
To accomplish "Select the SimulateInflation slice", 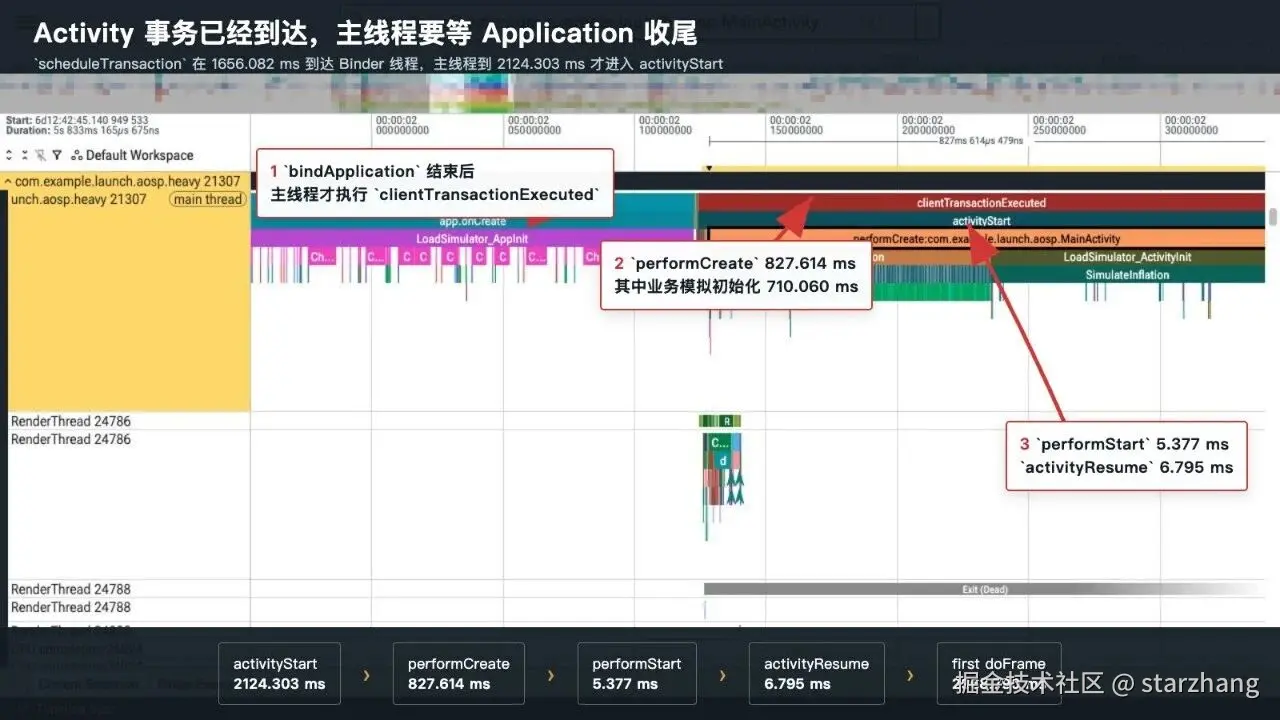I will (1127, 275).
